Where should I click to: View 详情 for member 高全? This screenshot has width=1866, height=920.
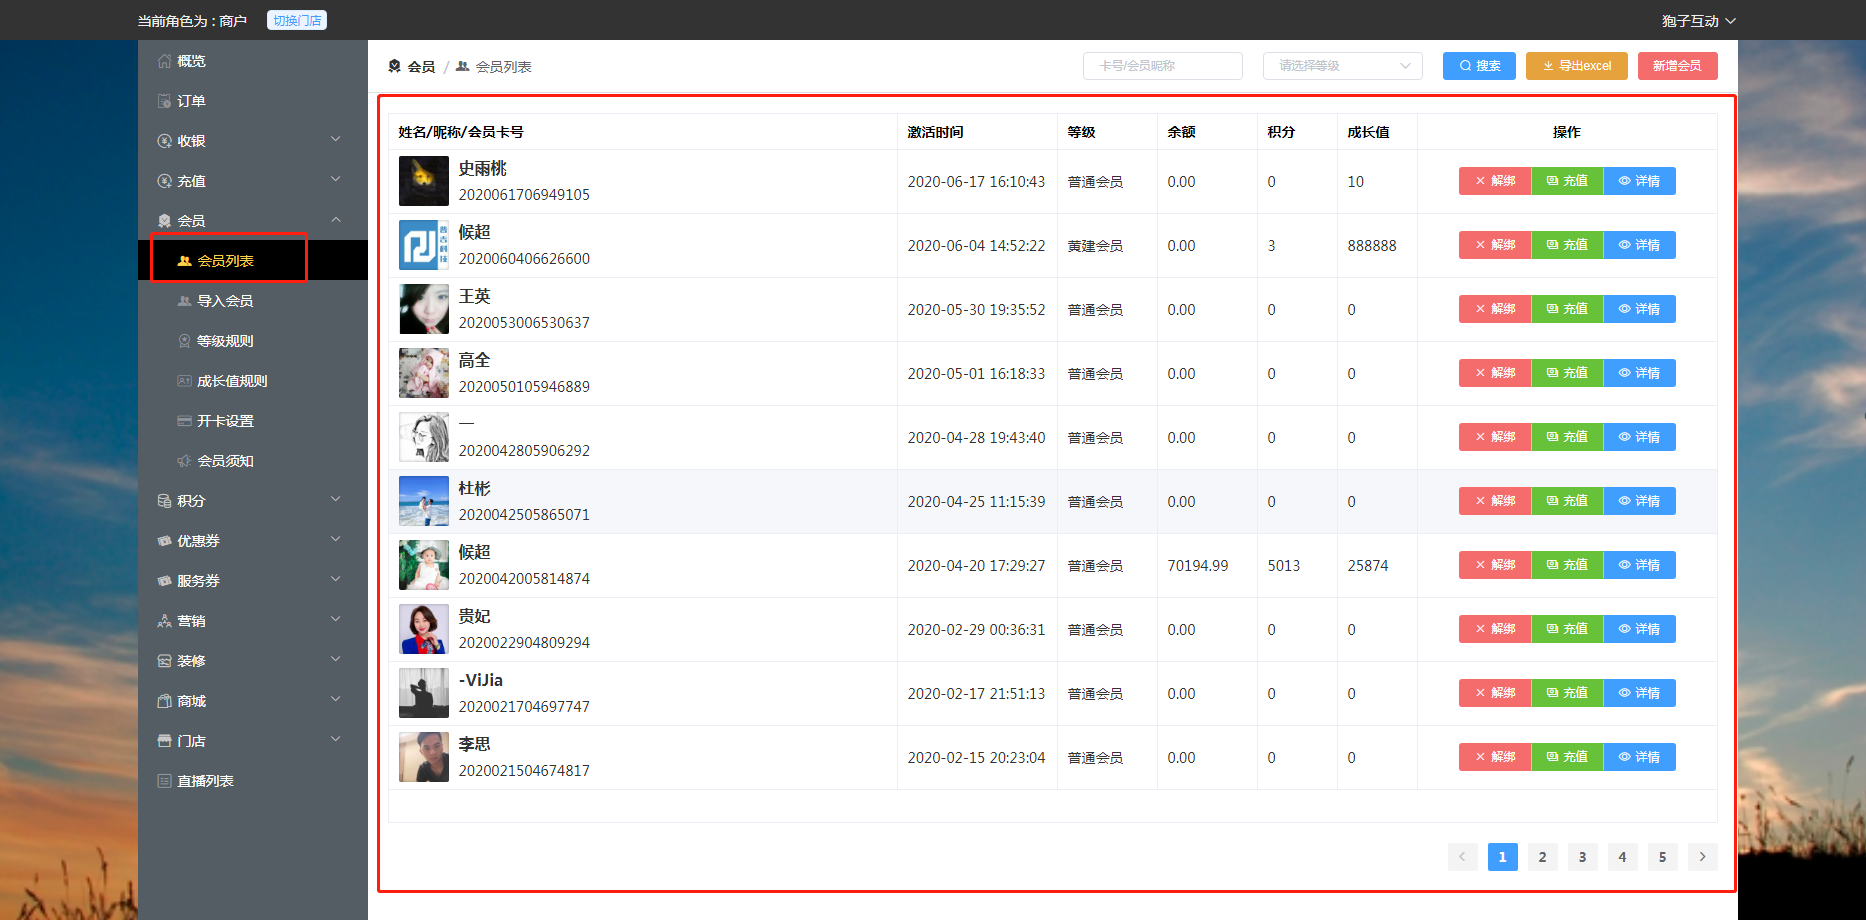[x=1640, y=373]
